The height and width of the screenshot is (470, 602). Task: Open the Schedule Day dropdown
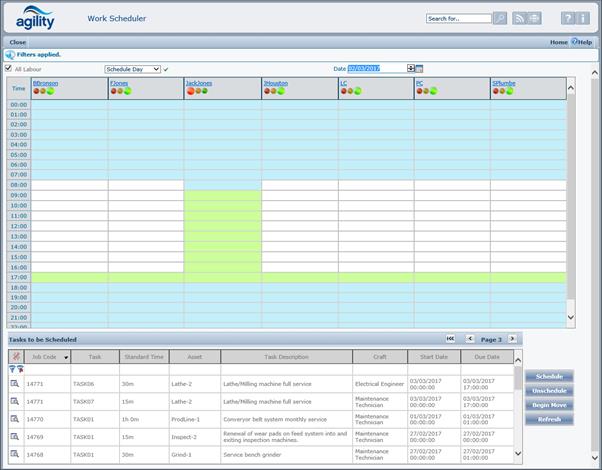[132, 69]
